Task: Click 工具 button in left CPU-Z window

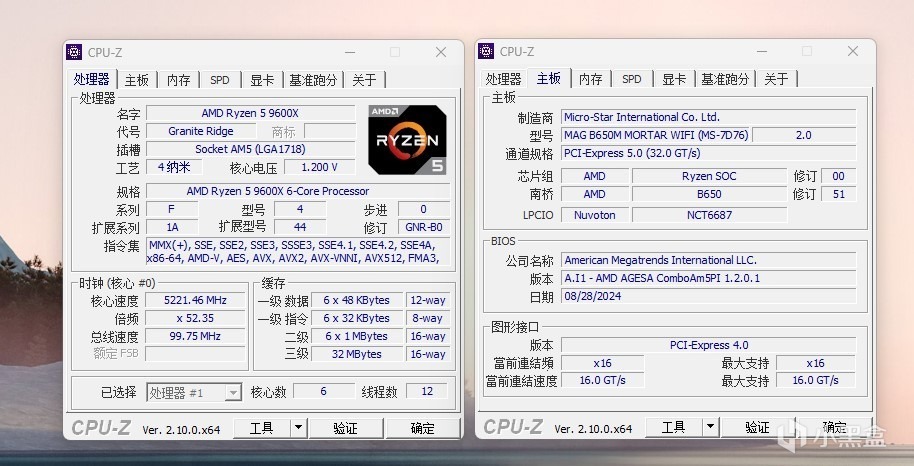Action: [262, 428]
